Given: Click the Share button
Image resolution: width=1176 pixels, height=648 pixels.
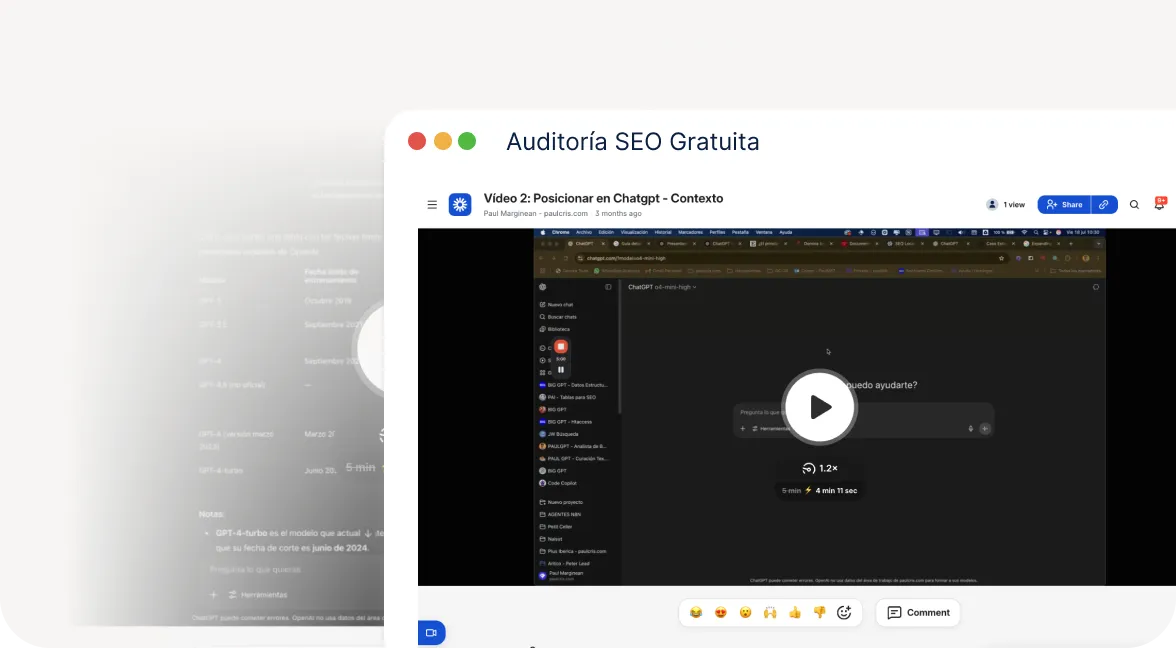Looking at the screenshot, I should tap(1064, 204).
